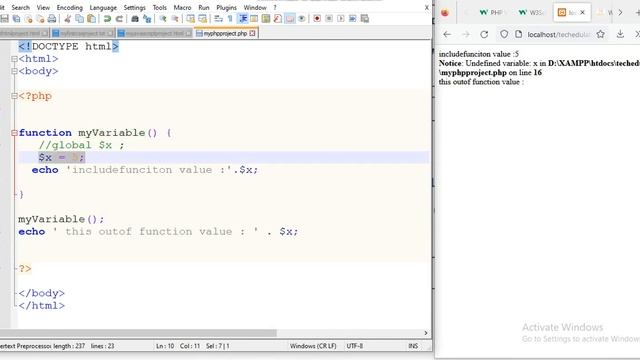Open the Settings menu
This screenshot has width=640, height=360.
point(134,7)
